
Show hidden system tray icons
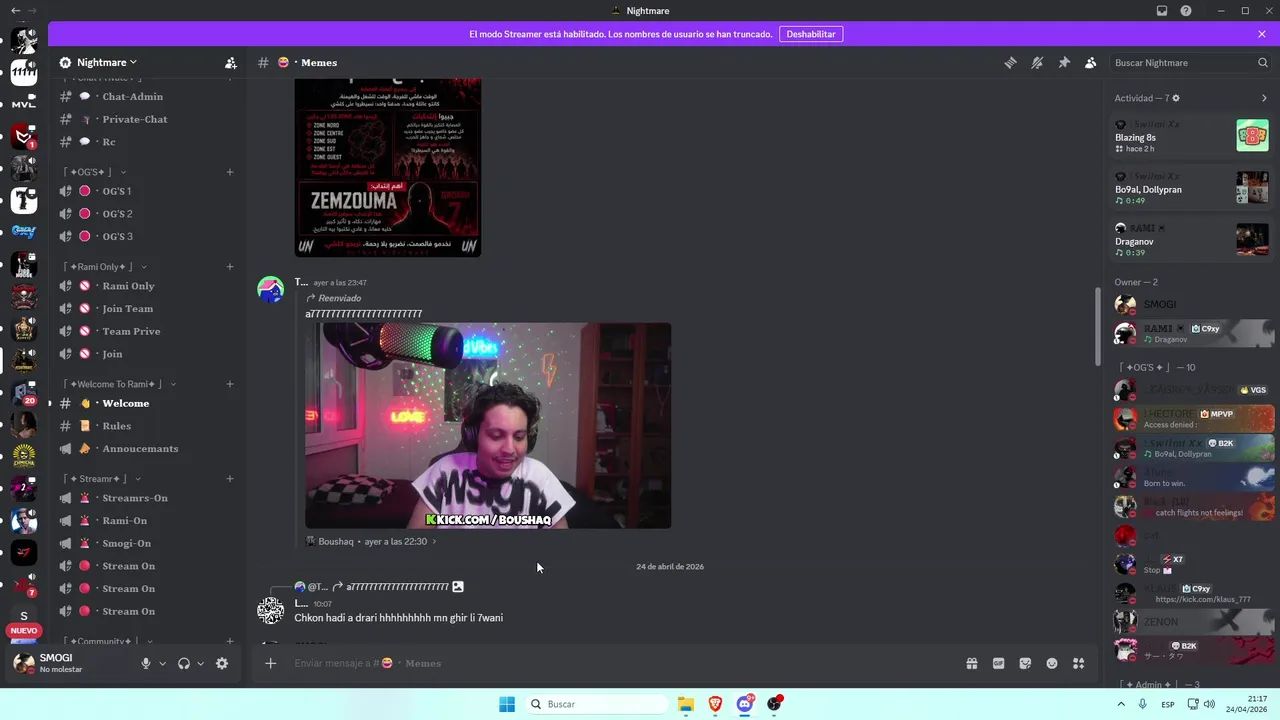pos(1121,704)
